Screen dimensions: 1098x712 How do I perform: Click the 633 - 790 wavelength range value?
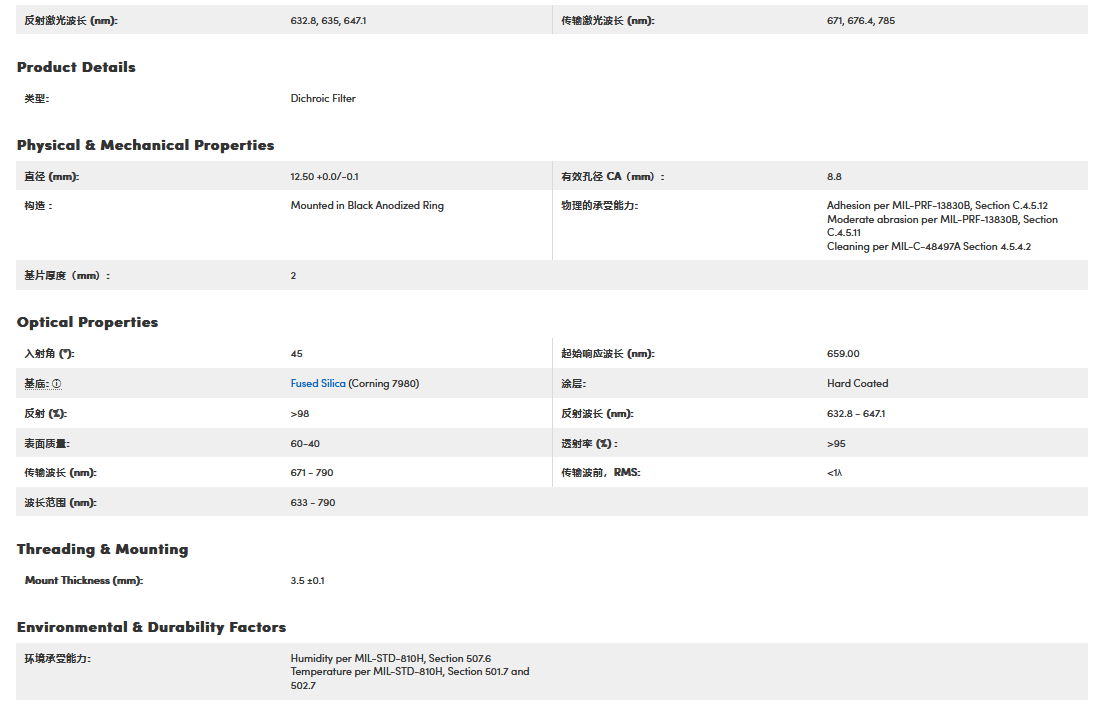(x=313, y=502)
